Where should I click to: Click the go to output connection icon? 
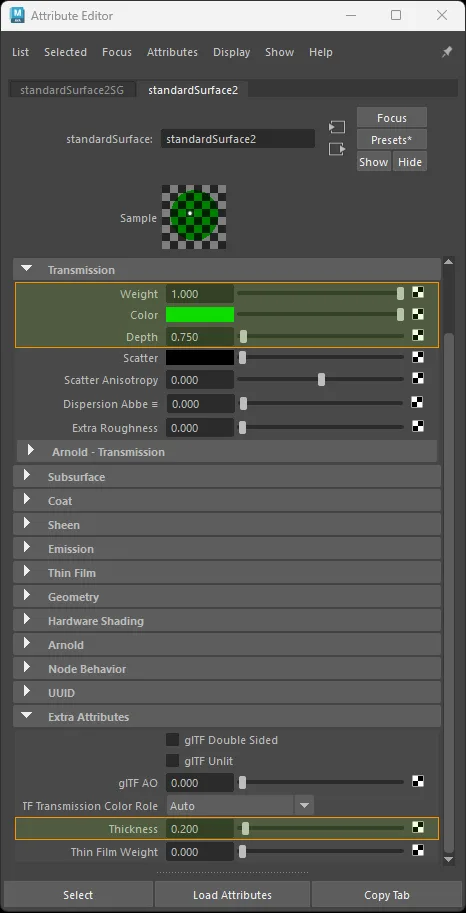(x=337, y=149)
